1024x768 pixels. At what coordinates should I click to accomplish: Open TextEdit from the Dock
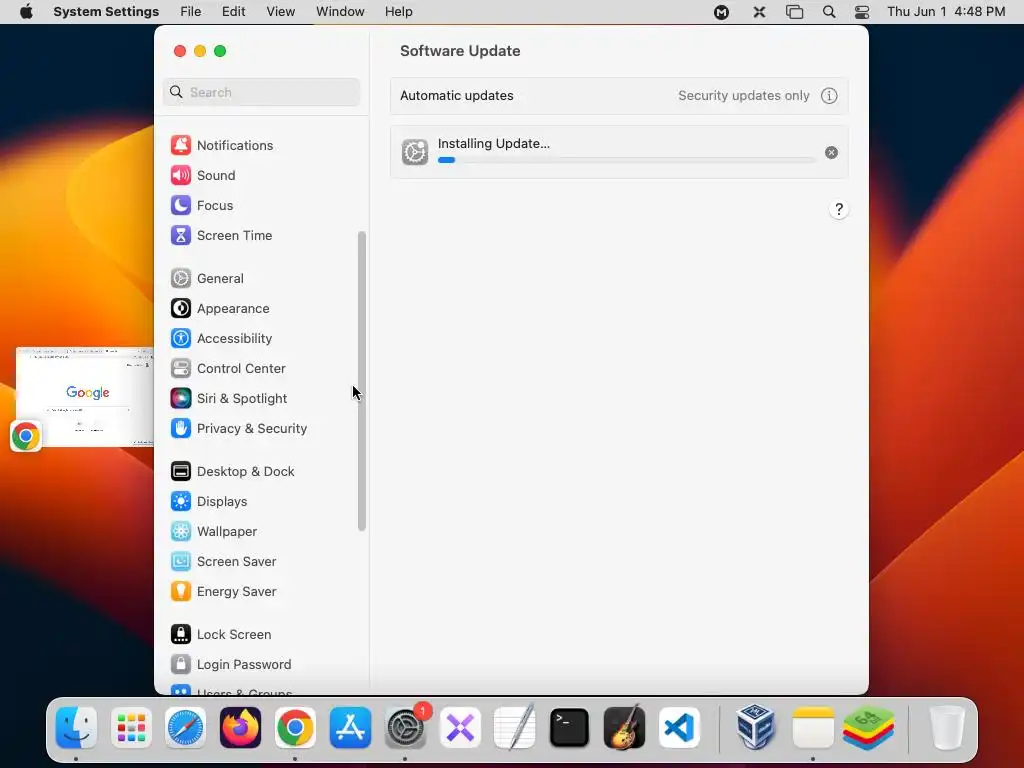[x=515, y=728]
